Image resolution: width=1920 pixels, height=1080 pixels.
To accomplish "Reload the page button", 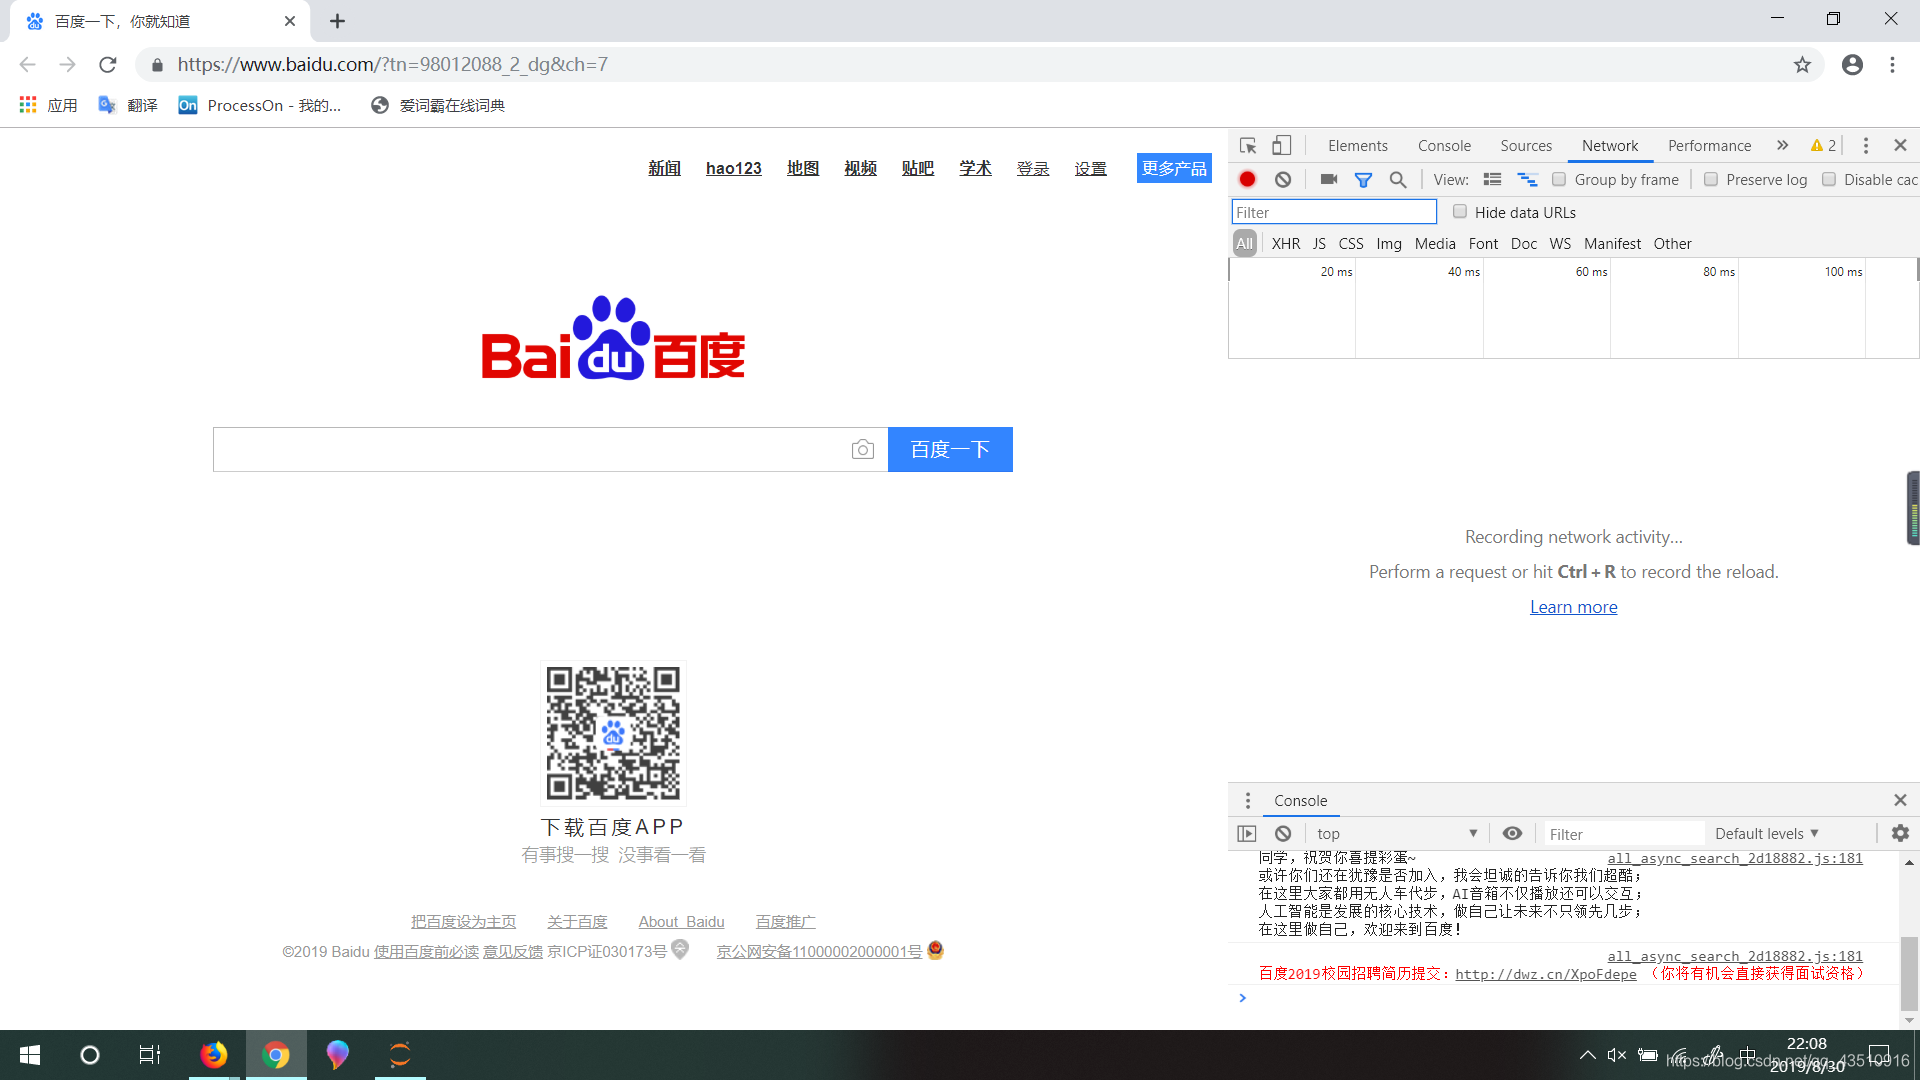I will pos(108,65).
